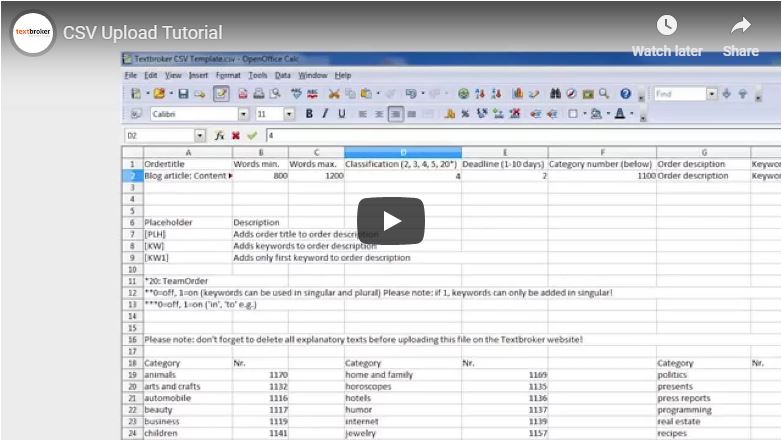Click the Spelling check icon
Screen dimensions: 782x440
pyautogui.click(x=296, y=93)
